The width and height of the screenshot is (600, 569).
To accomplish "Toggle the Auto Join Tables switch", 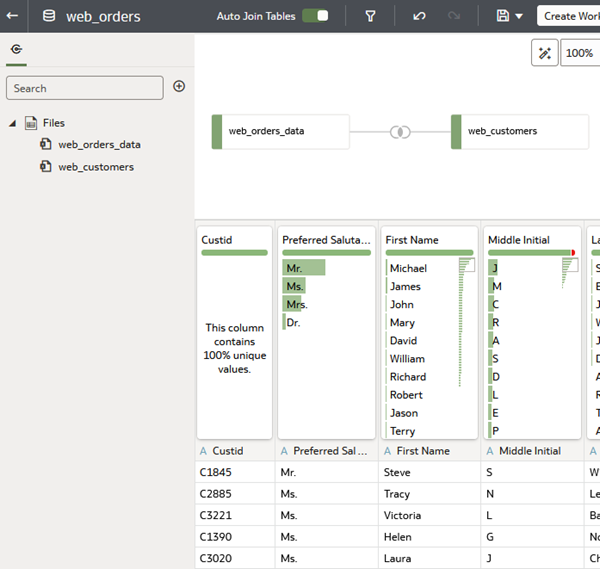I will click(x=315, y=16).
